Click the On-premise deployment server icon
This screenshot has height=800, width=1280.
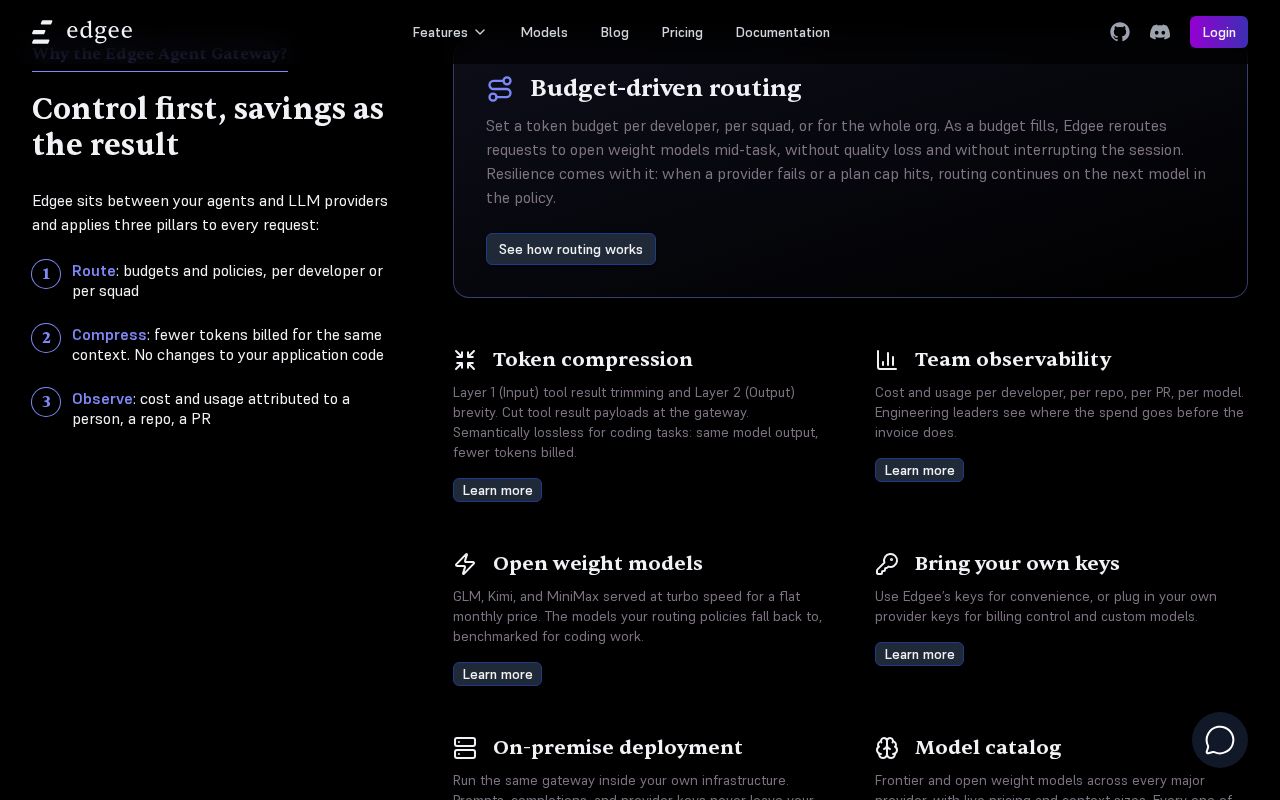coord(465,748)
